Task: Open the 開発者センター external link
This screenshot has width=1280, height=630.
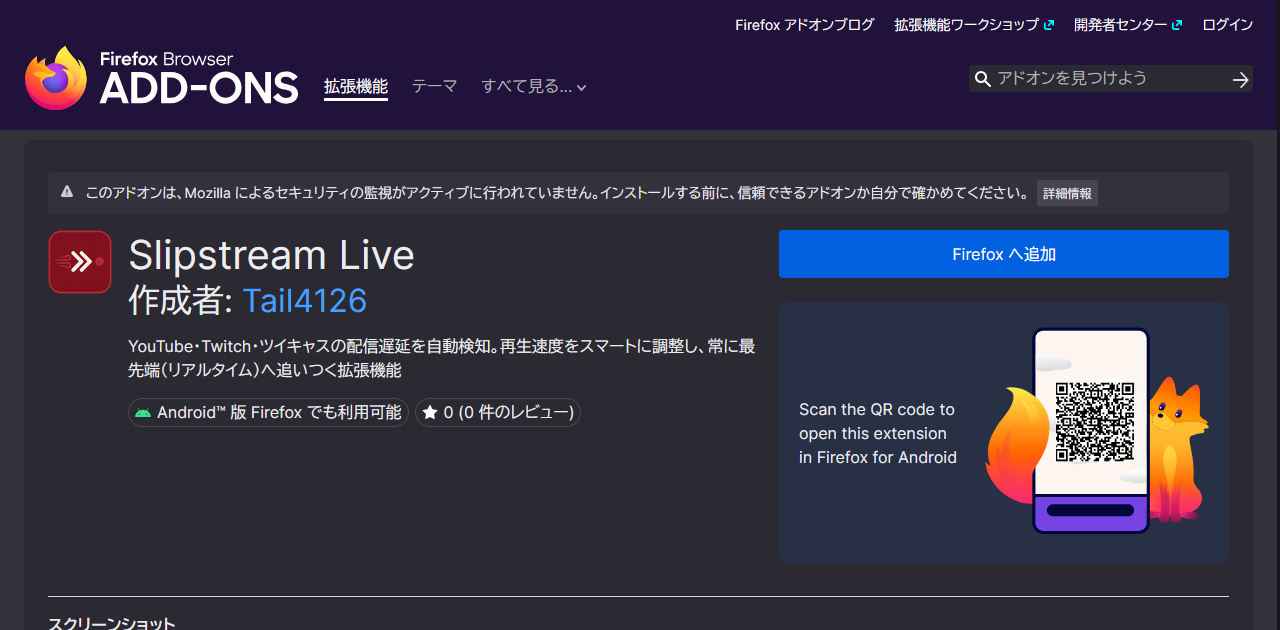Action: 1128,25
